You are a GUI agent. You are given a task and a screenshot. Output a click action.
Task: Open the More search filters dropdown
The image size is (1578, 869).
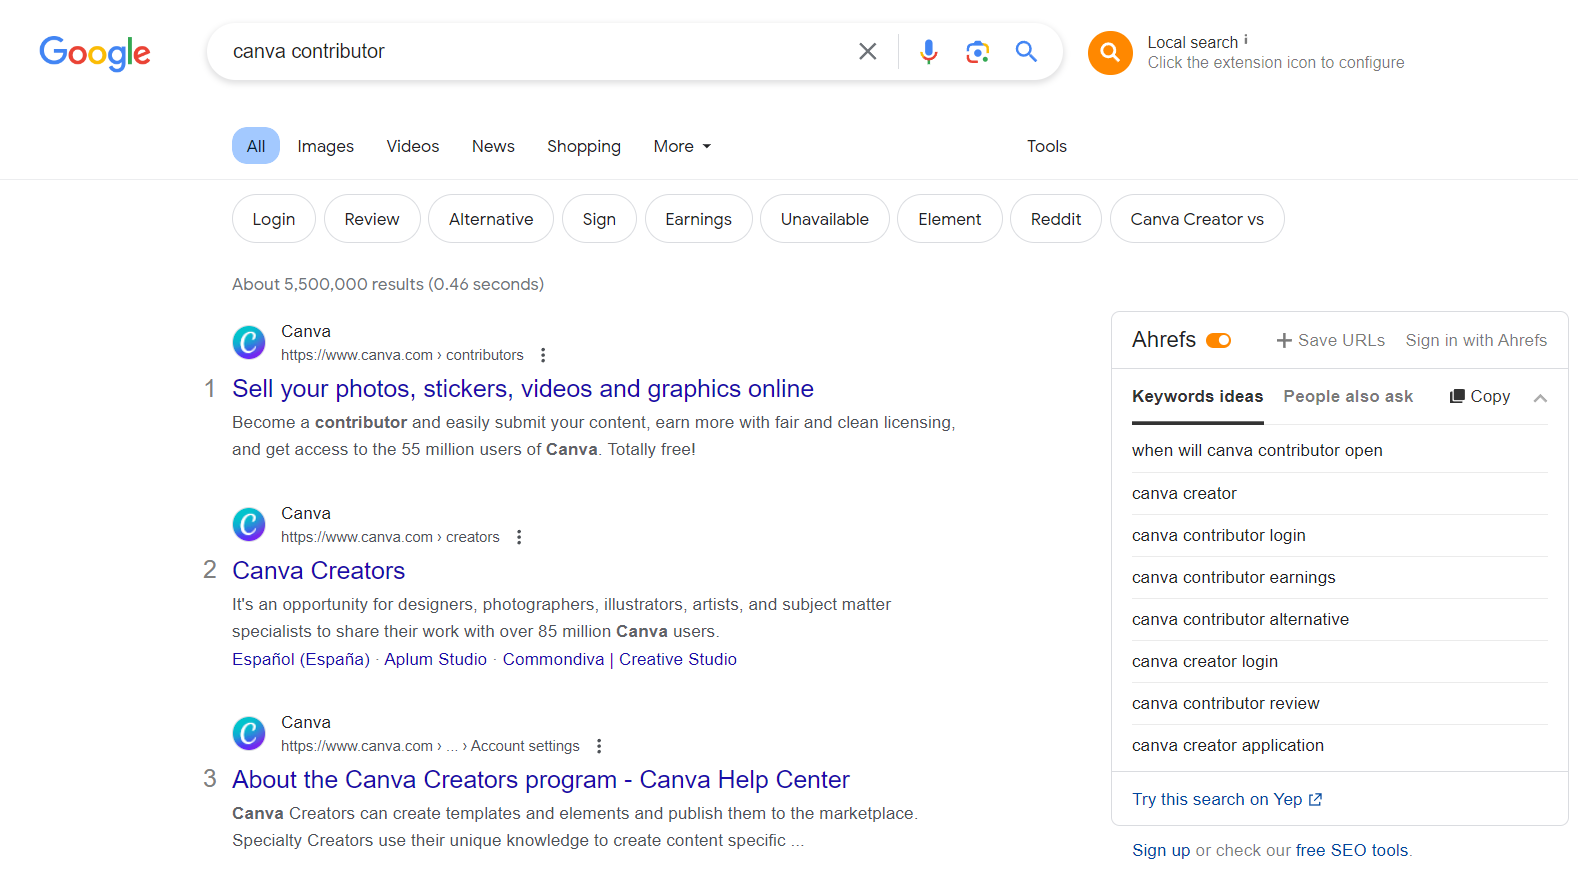click(x=682, y=146)
